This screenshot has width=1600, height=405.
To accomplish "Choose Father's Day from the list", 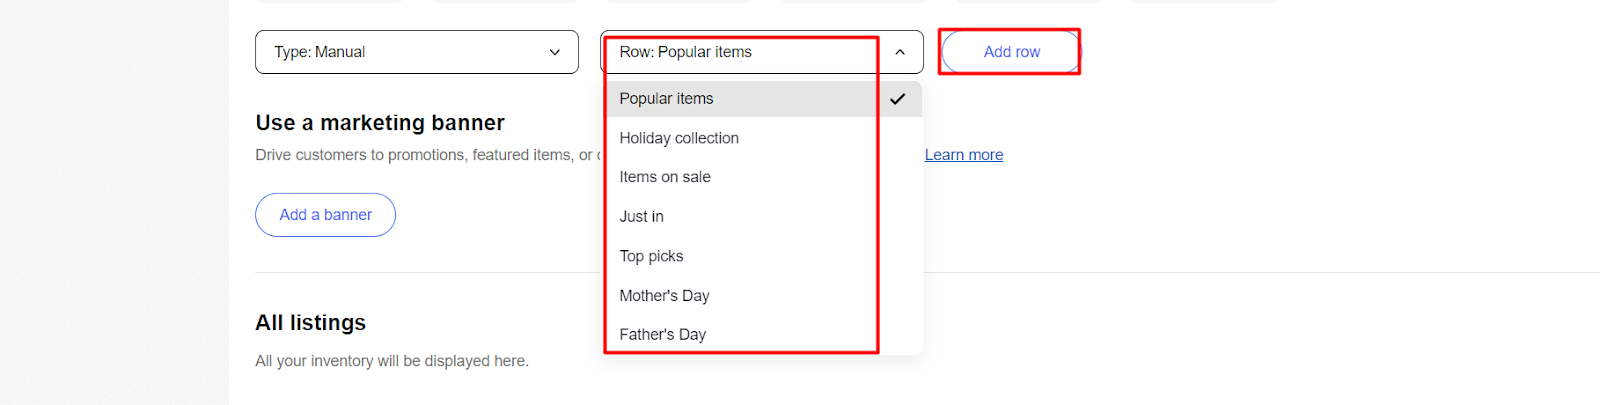I will 662,334.
